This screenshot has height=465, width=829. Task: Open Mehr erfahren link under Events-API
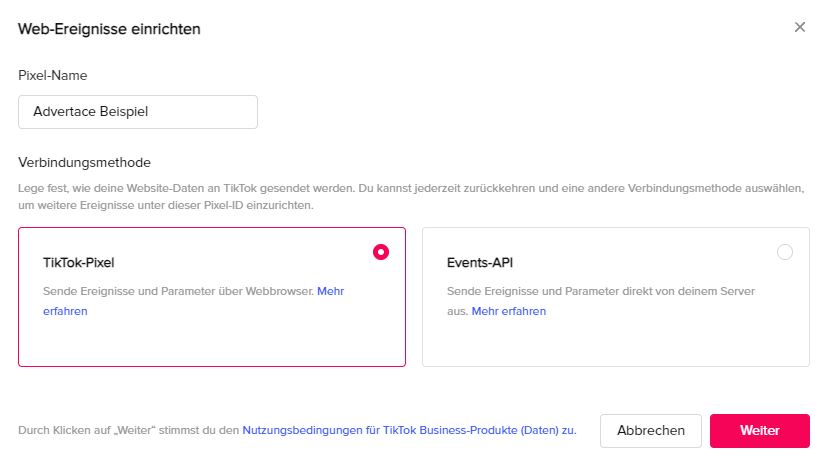[509, 311]
